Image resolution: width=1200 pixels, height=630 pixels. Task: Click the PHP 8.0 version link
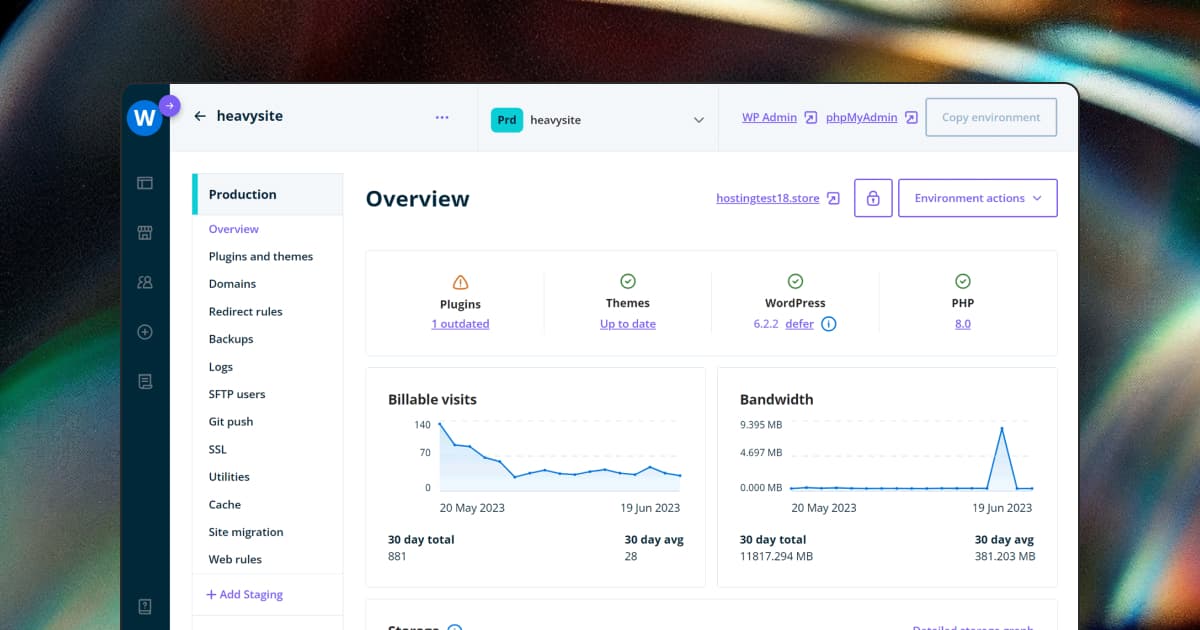pos(963,324)
